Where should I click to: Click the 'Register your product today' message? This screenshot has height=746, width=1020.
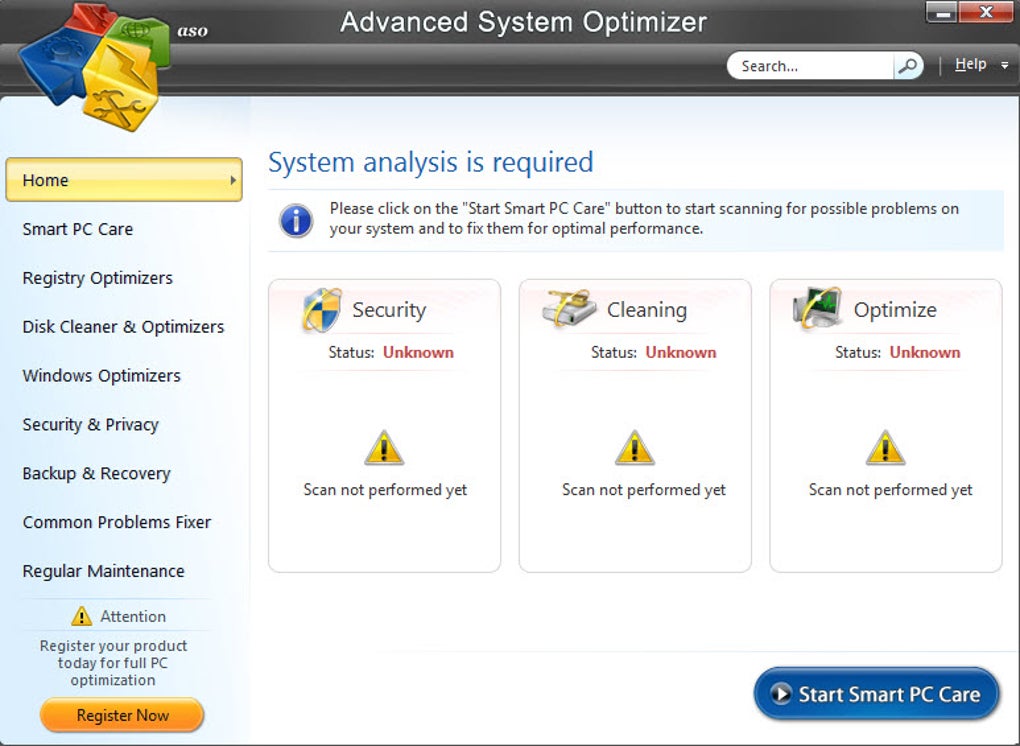[113, 663]
